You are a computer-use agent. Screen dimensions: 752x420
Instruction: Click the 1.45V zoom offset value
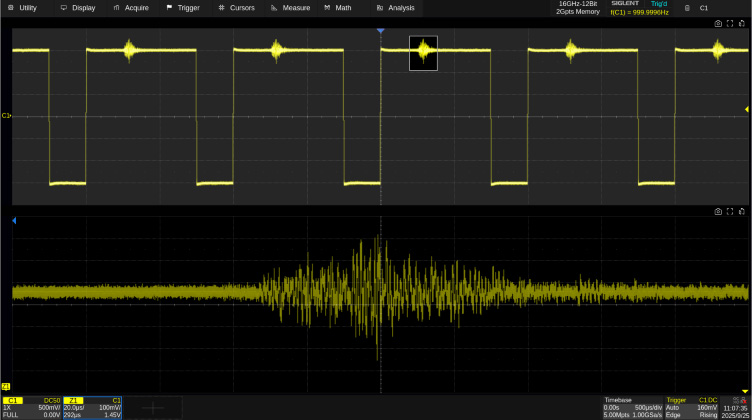click(113, 415)
